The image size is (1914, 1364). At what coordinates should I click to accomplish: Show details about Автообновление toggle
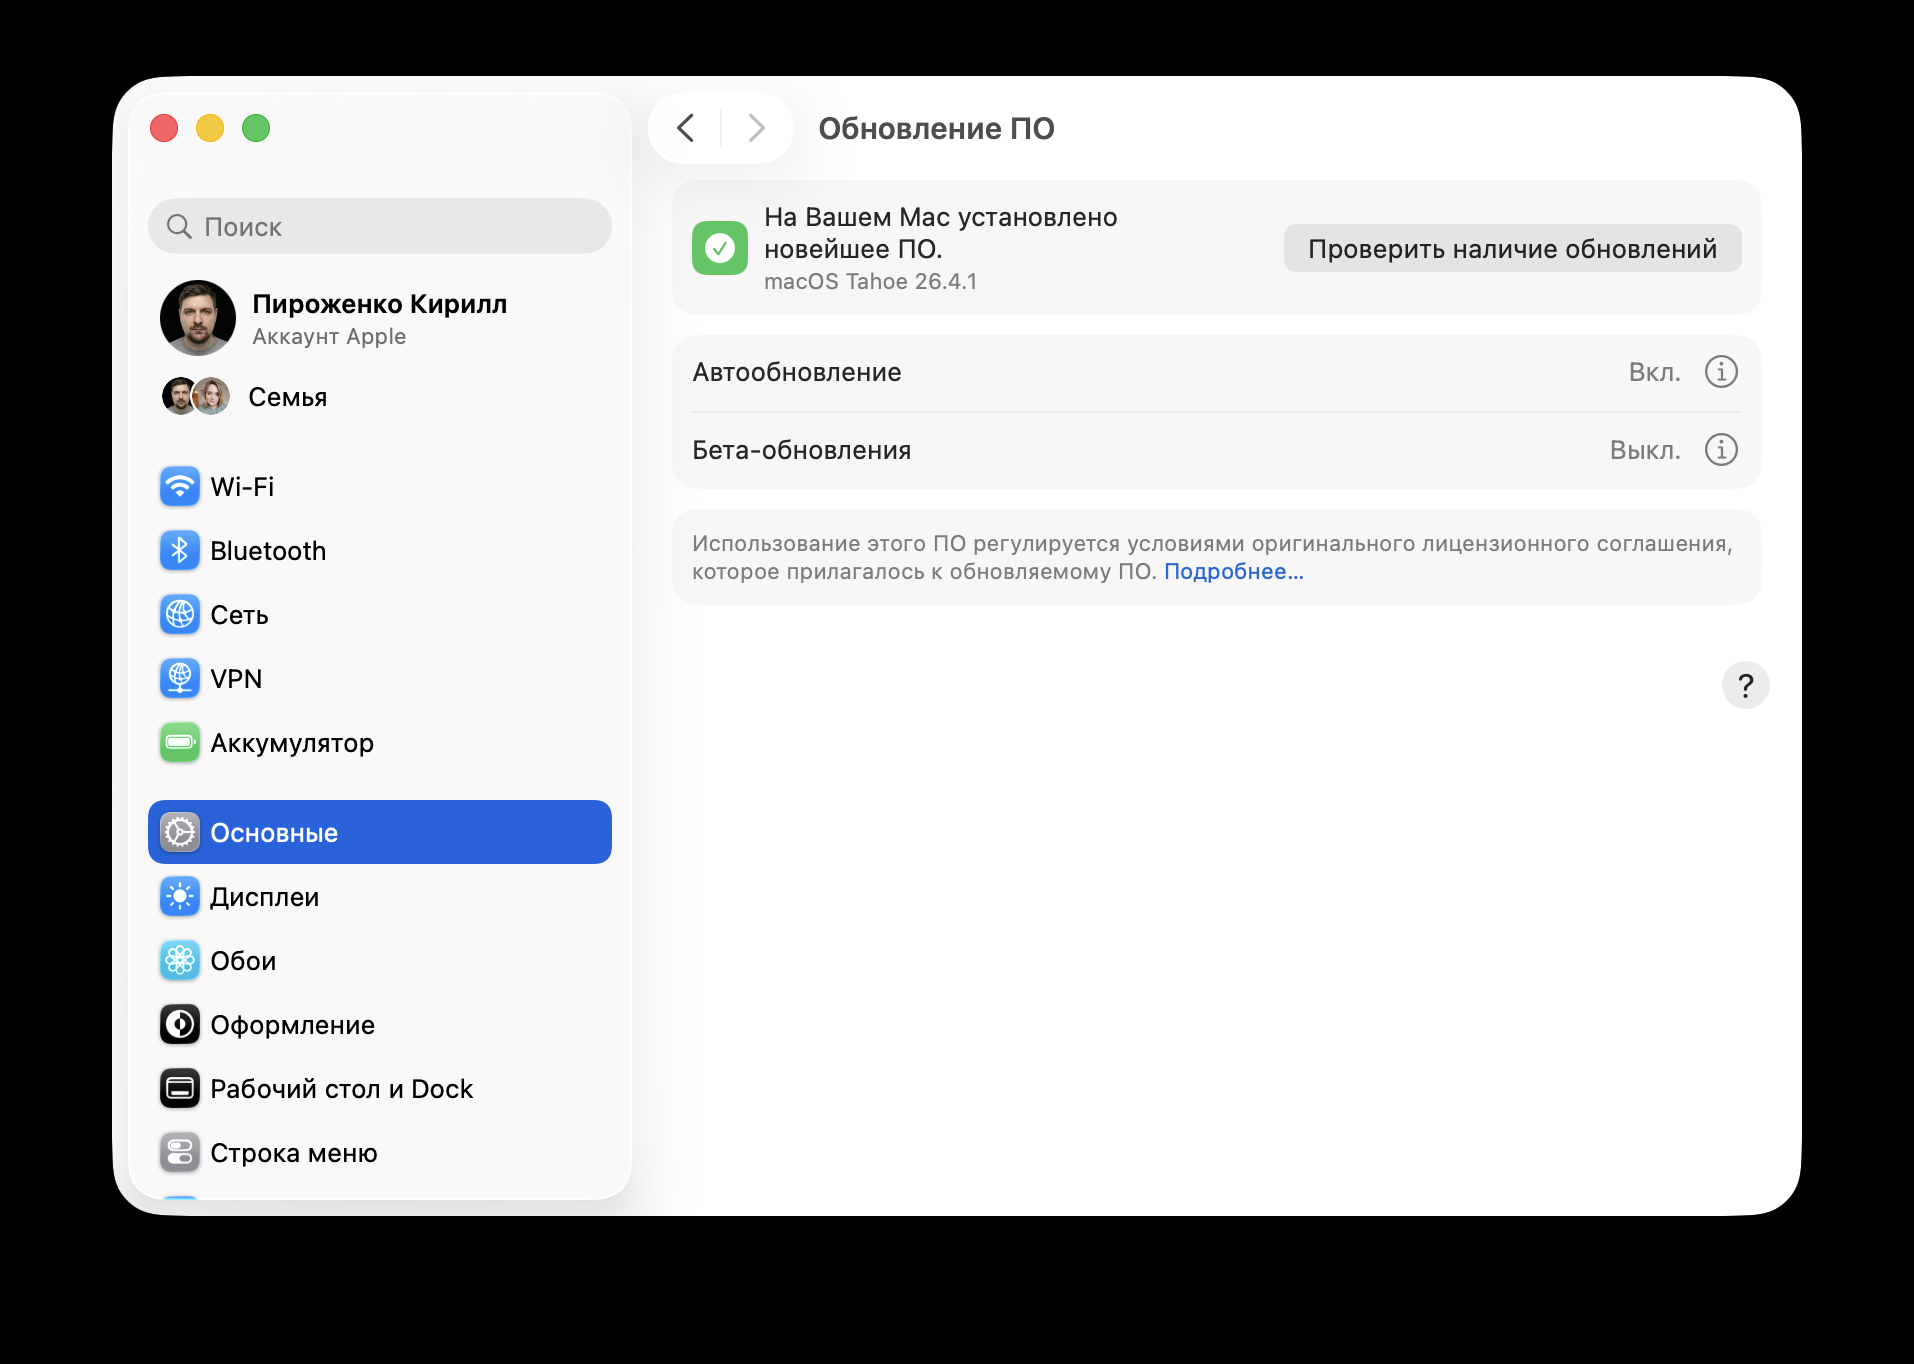(1720, 371)
